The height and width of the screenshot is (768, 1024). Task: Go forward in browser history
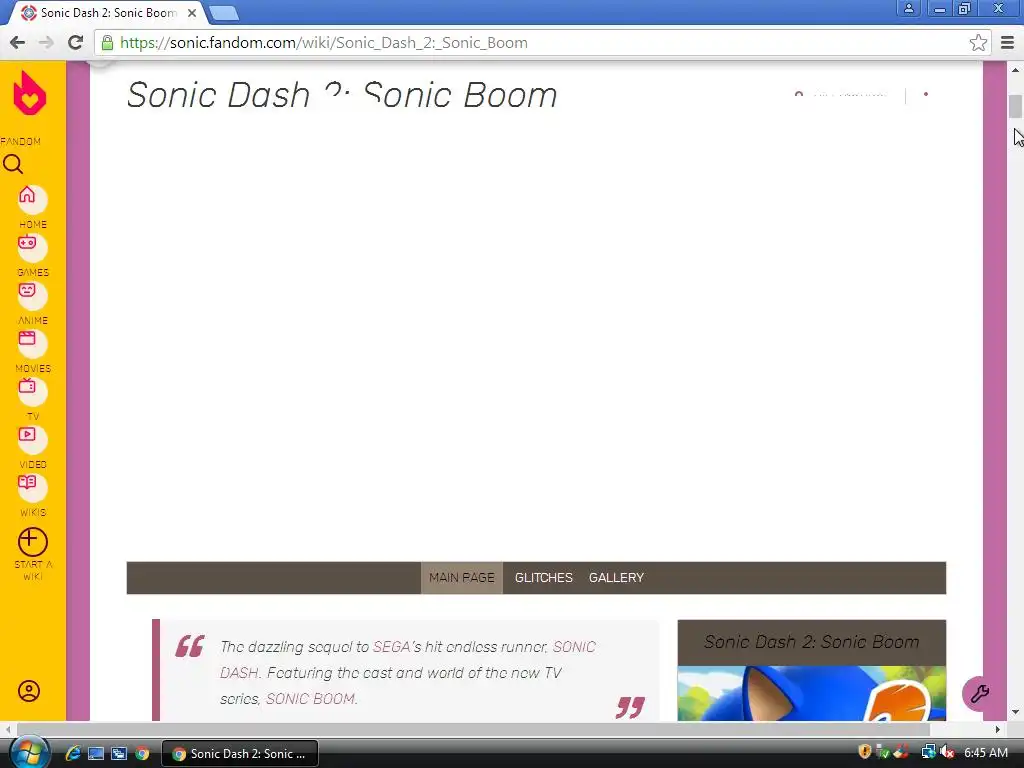pos(46,43)
